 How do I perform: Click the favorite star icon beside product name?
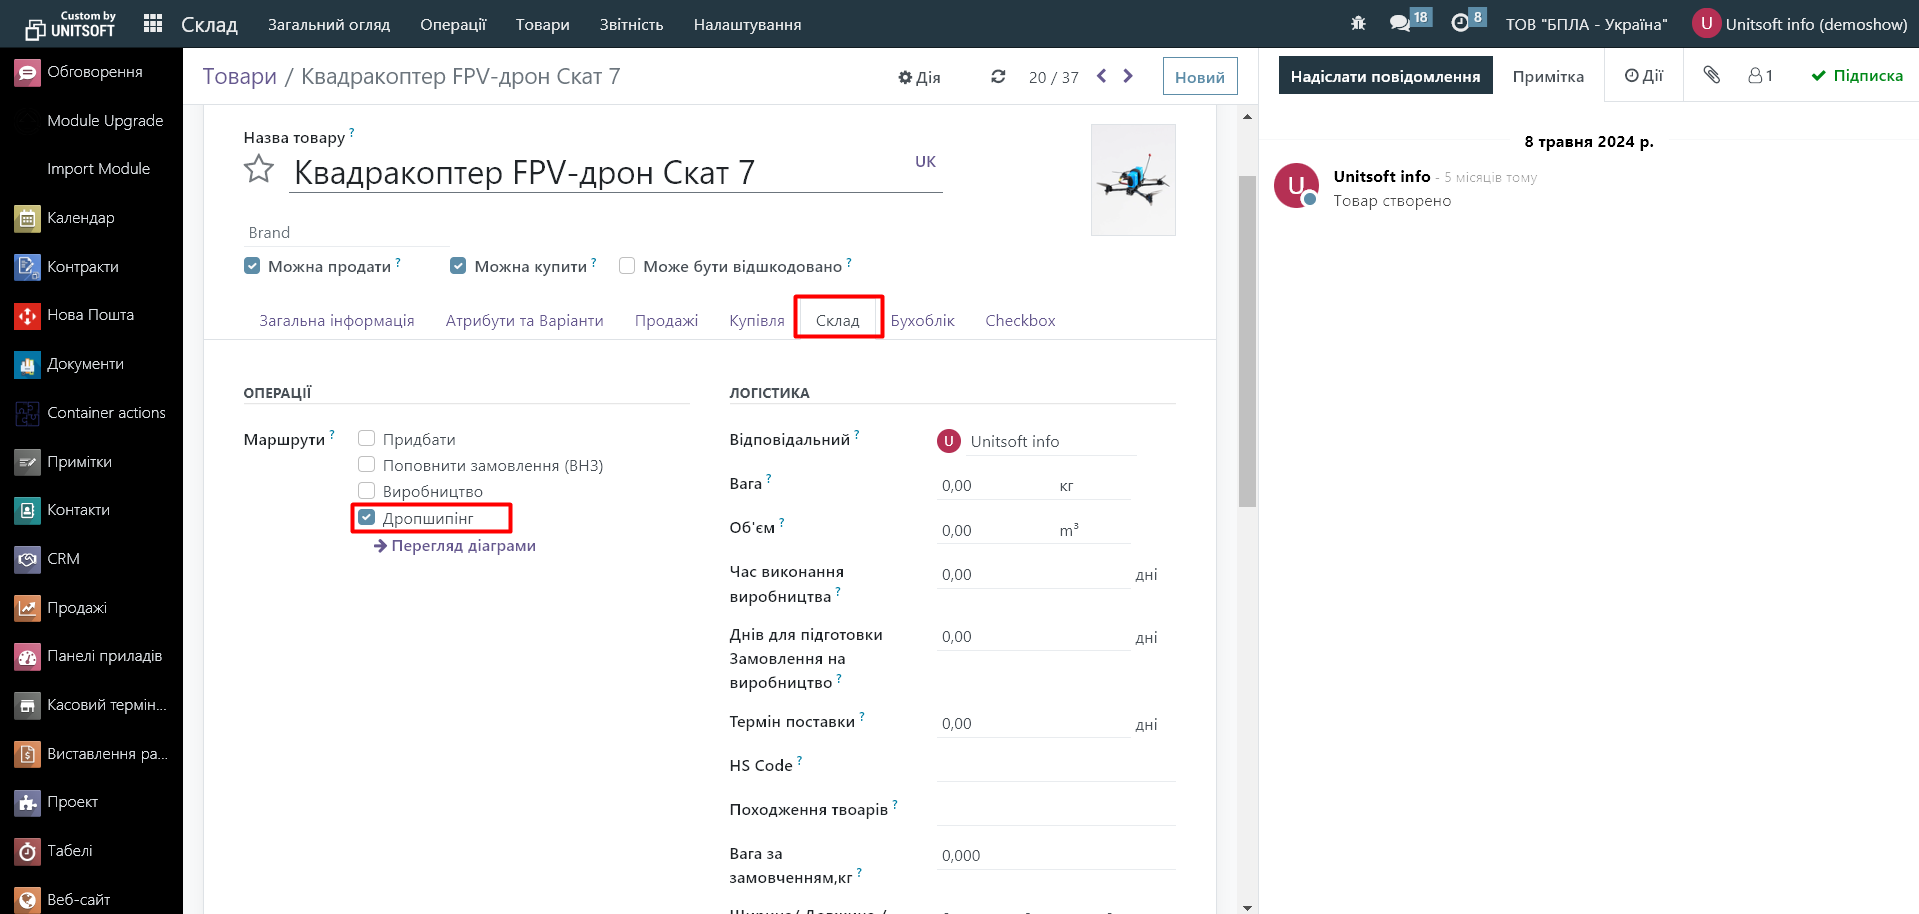coord(259,170)
